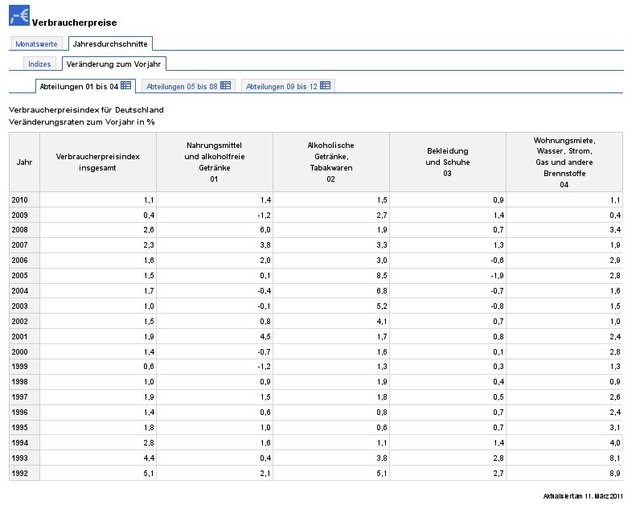The width and height of the screenshot is (640, 509).
Task: Click 8,9 housing value in 1992 row
Action: click(615, 473)
